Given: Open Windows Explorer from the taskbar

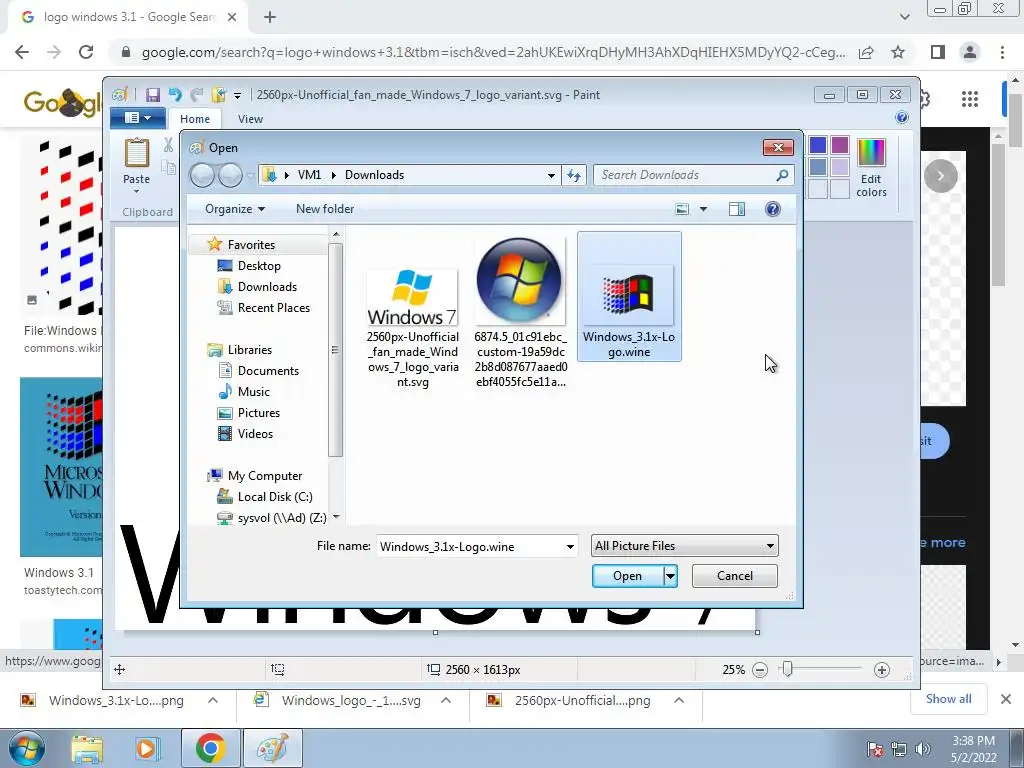Looking at the screenshot, I should [x=87, y=749].
